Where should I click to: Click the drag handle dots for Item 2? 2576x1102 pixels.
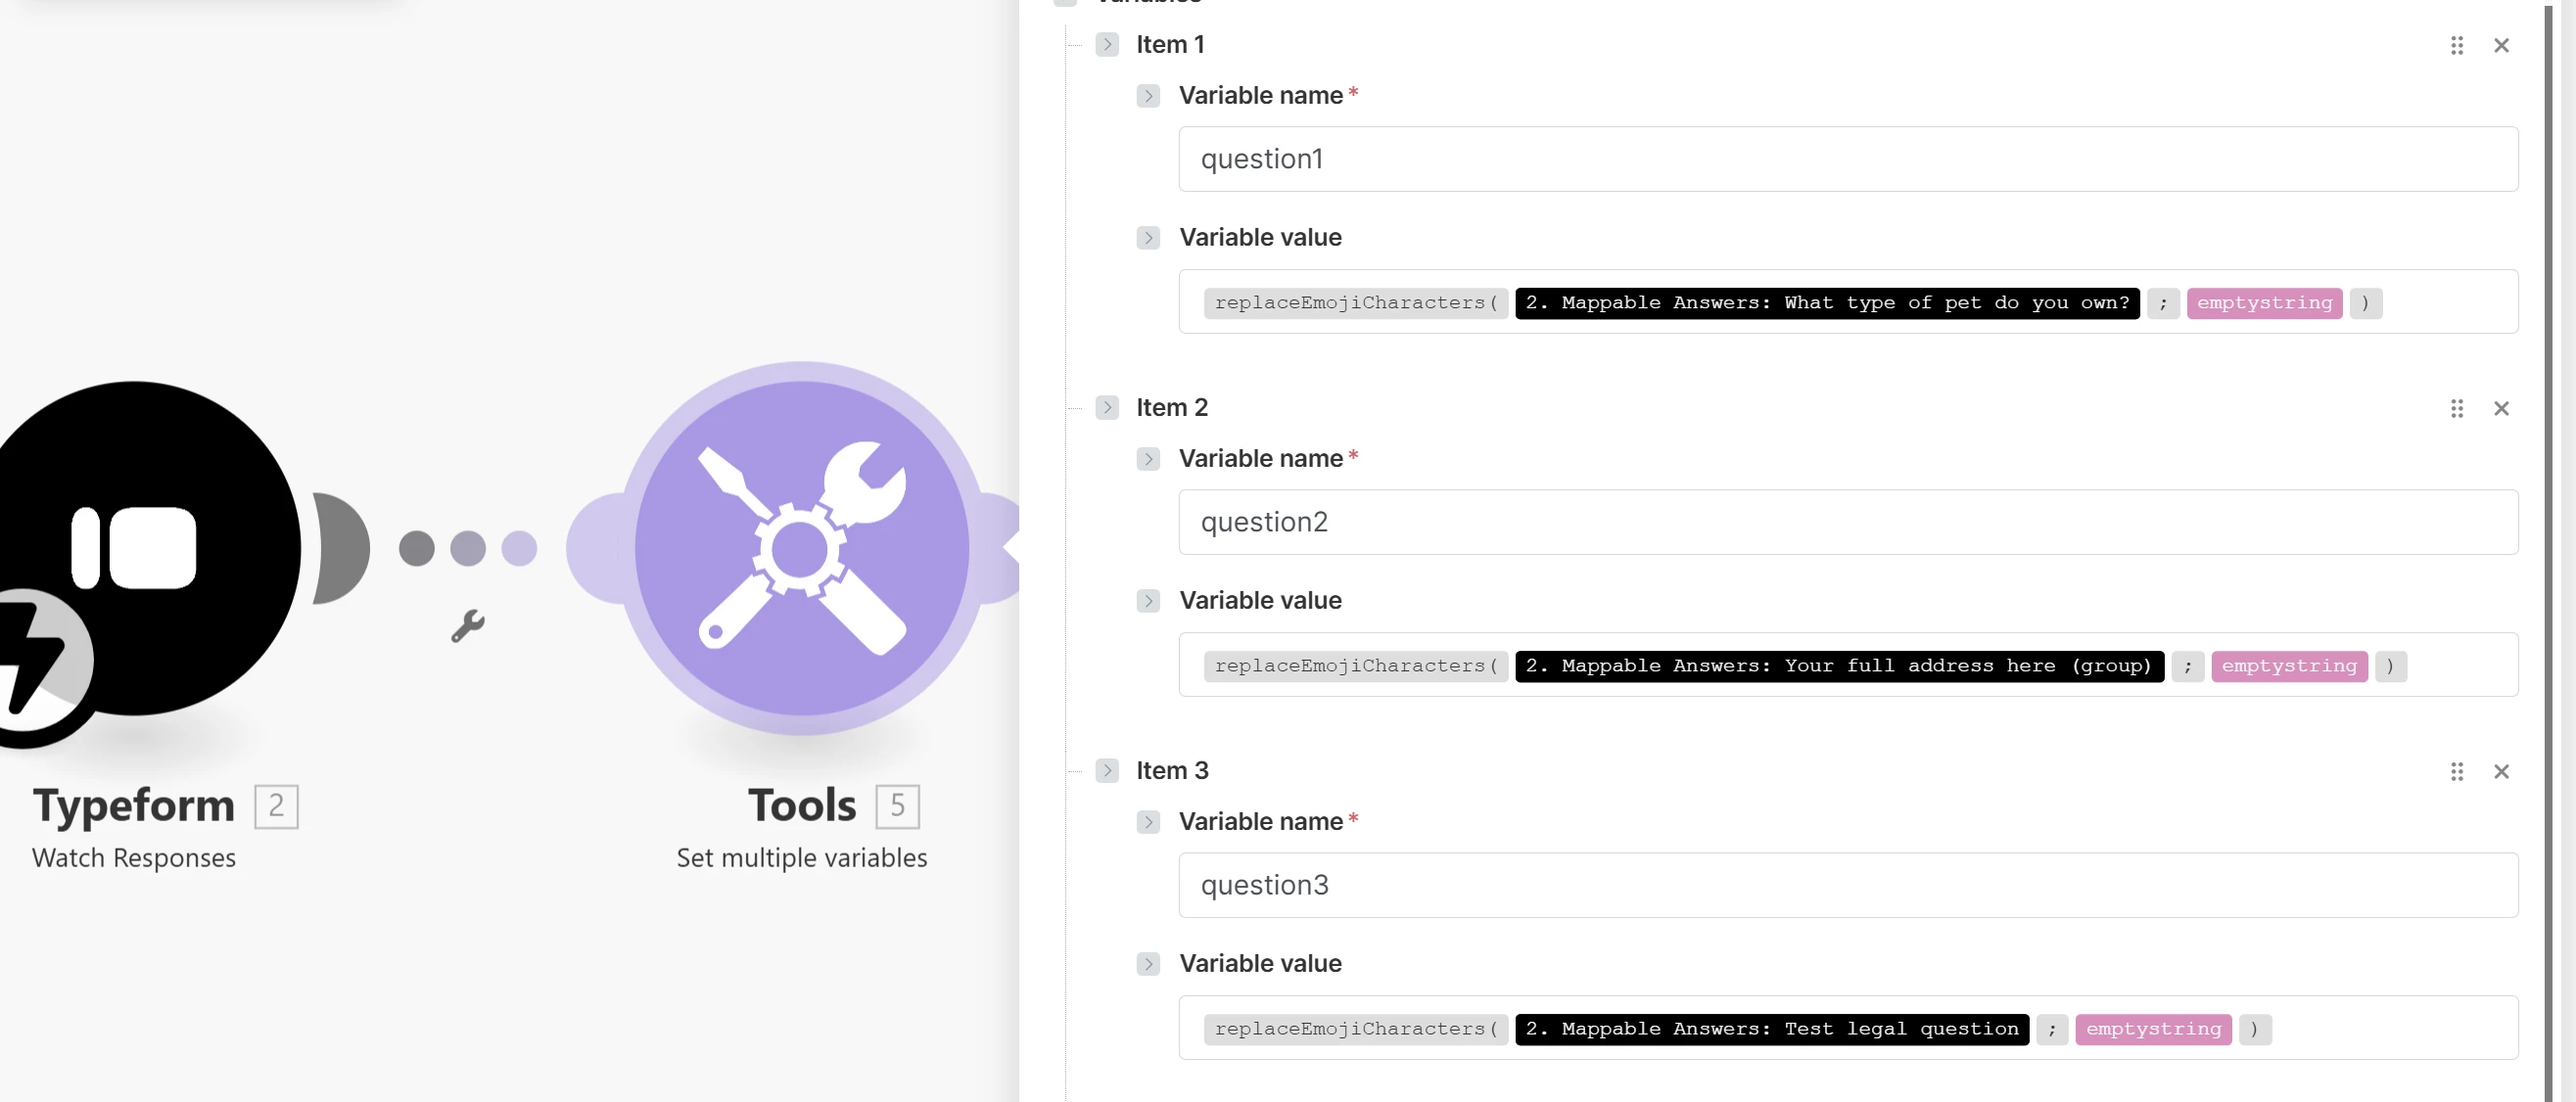click(x=2456, y=408)
